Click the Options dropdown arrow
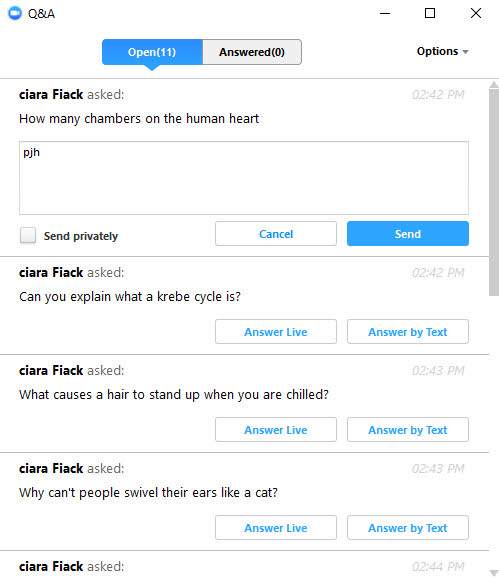Viewport: 499px width, 578px height. click(465, 52)
